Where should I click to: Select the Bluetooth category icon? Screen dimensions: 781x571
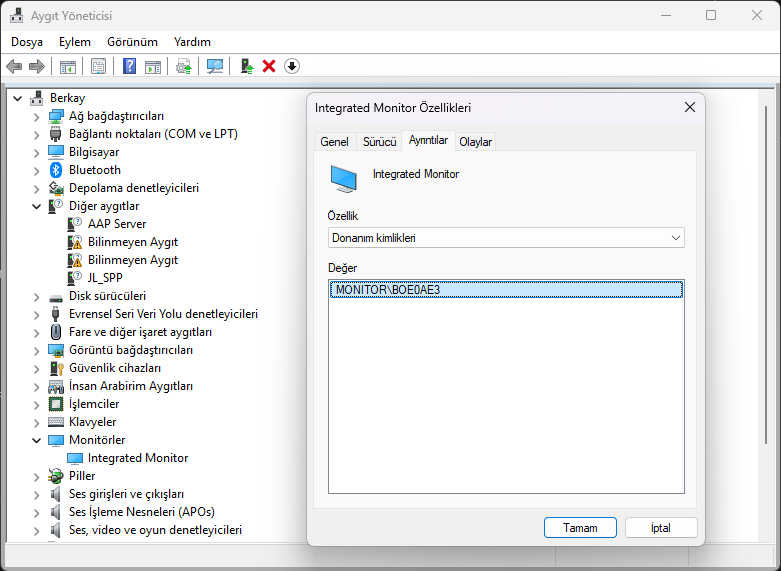point(56,170)
